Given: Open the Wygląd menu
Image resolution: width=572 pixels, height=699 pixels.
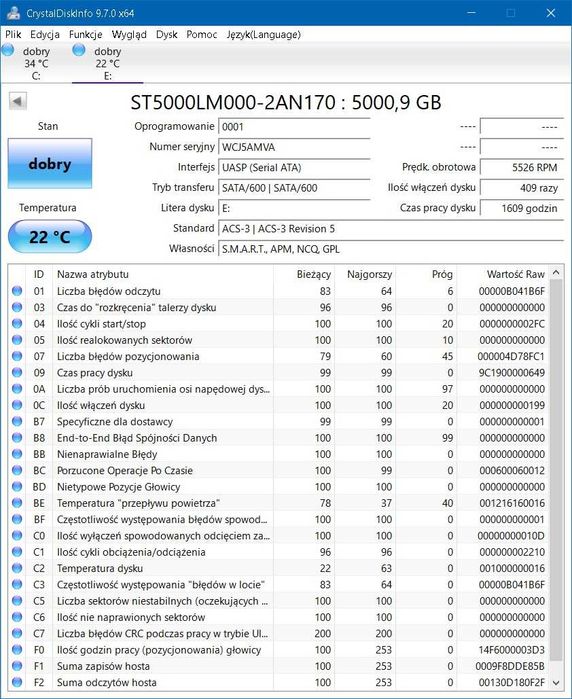Looking at the screenshot, I should tap(129, 34).
